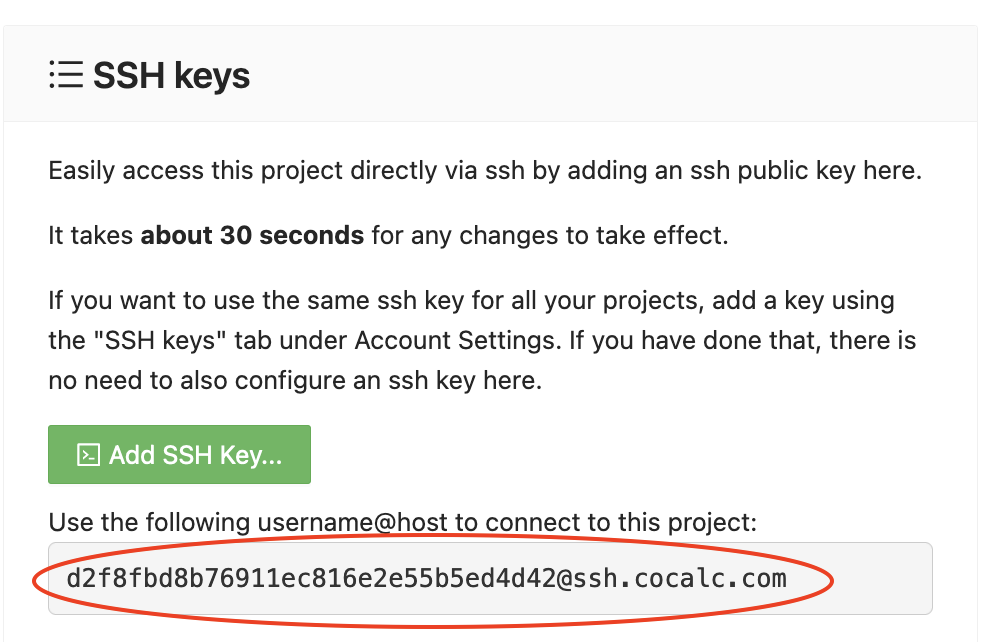Viewport: 996px width, 642px height.
Task: Click empty header area right of SSH keys title
Action: (x=600, y=76)
